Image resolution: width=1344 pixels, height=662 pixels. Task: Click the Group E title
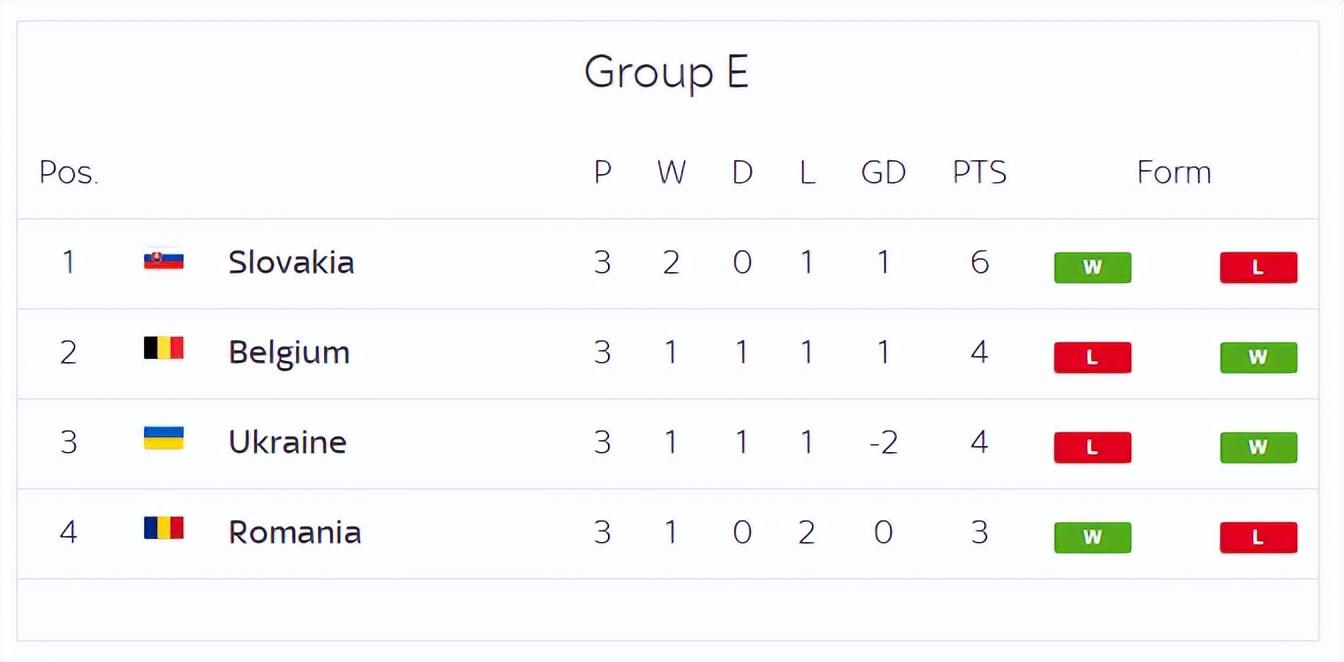667,72
